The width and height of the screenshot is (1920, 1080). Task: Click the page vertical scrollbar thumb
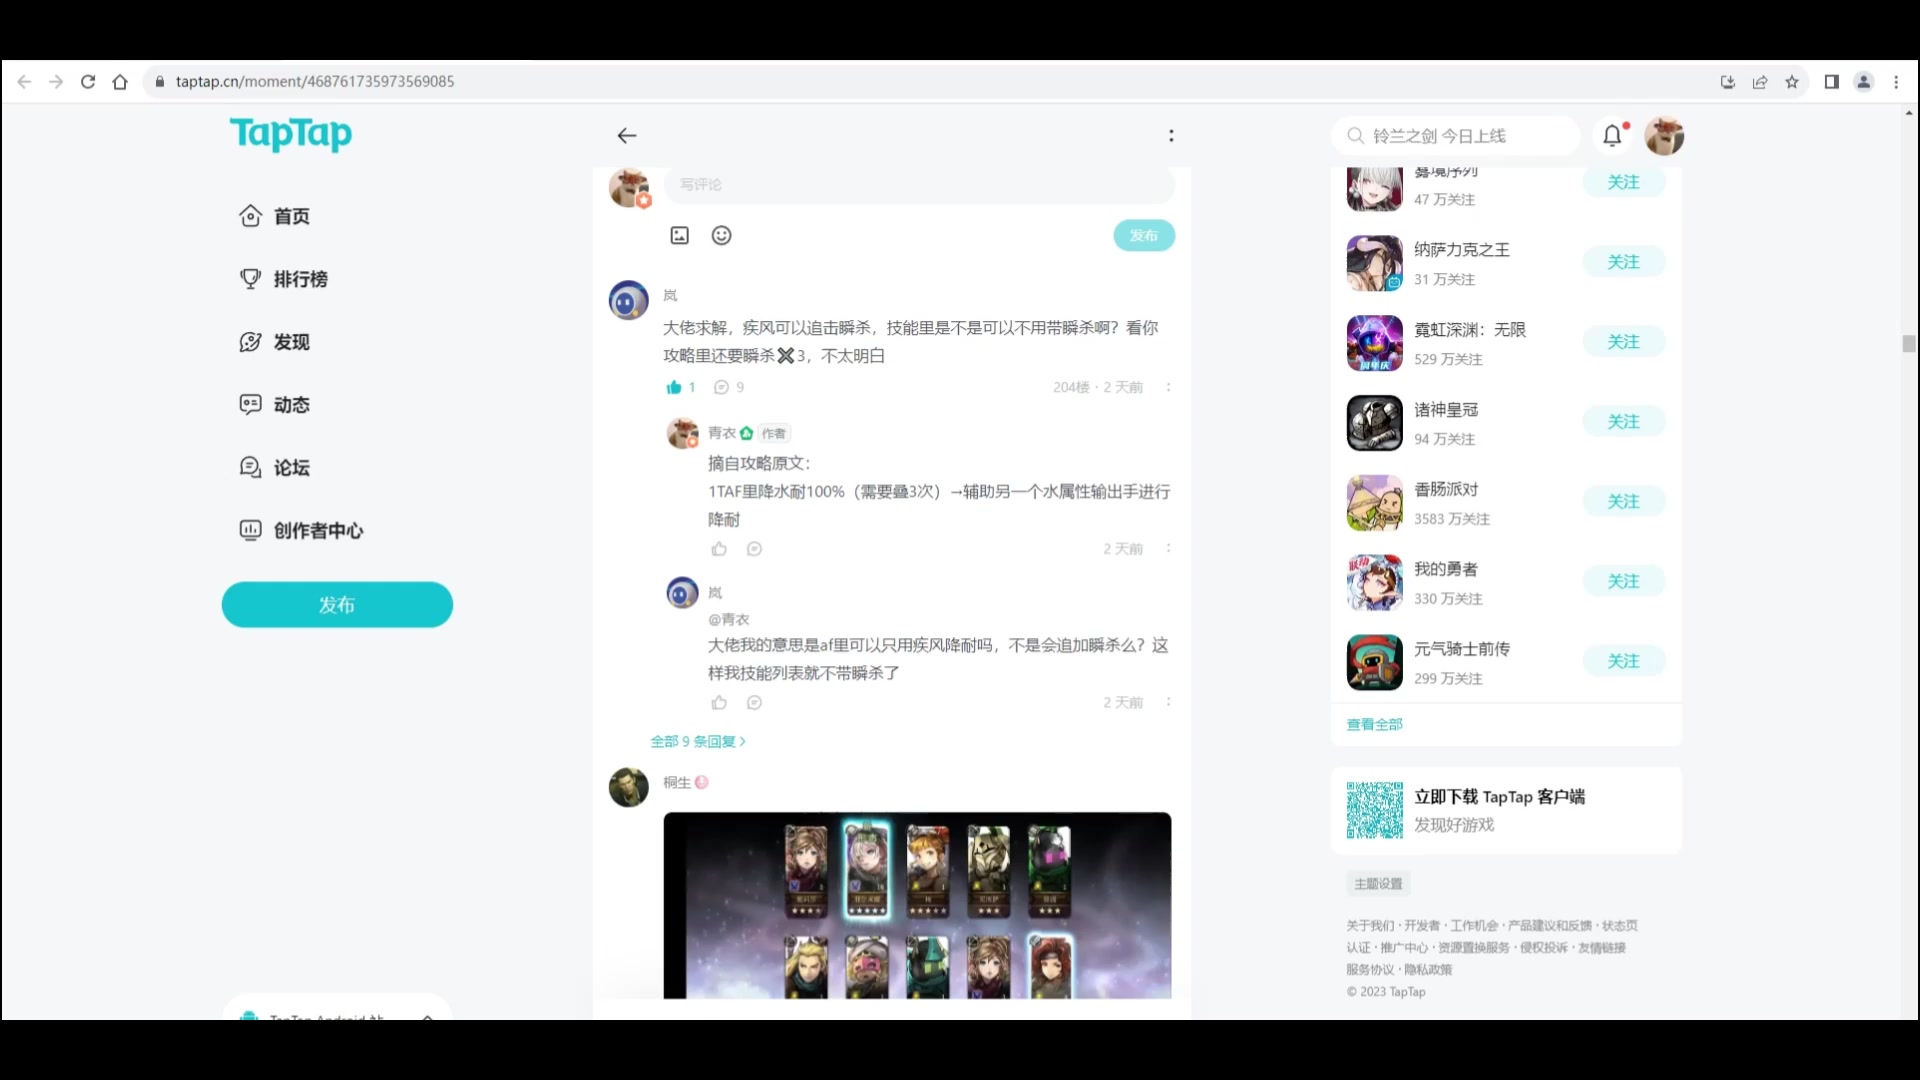pyautogui.click(x=1908, y=343)
